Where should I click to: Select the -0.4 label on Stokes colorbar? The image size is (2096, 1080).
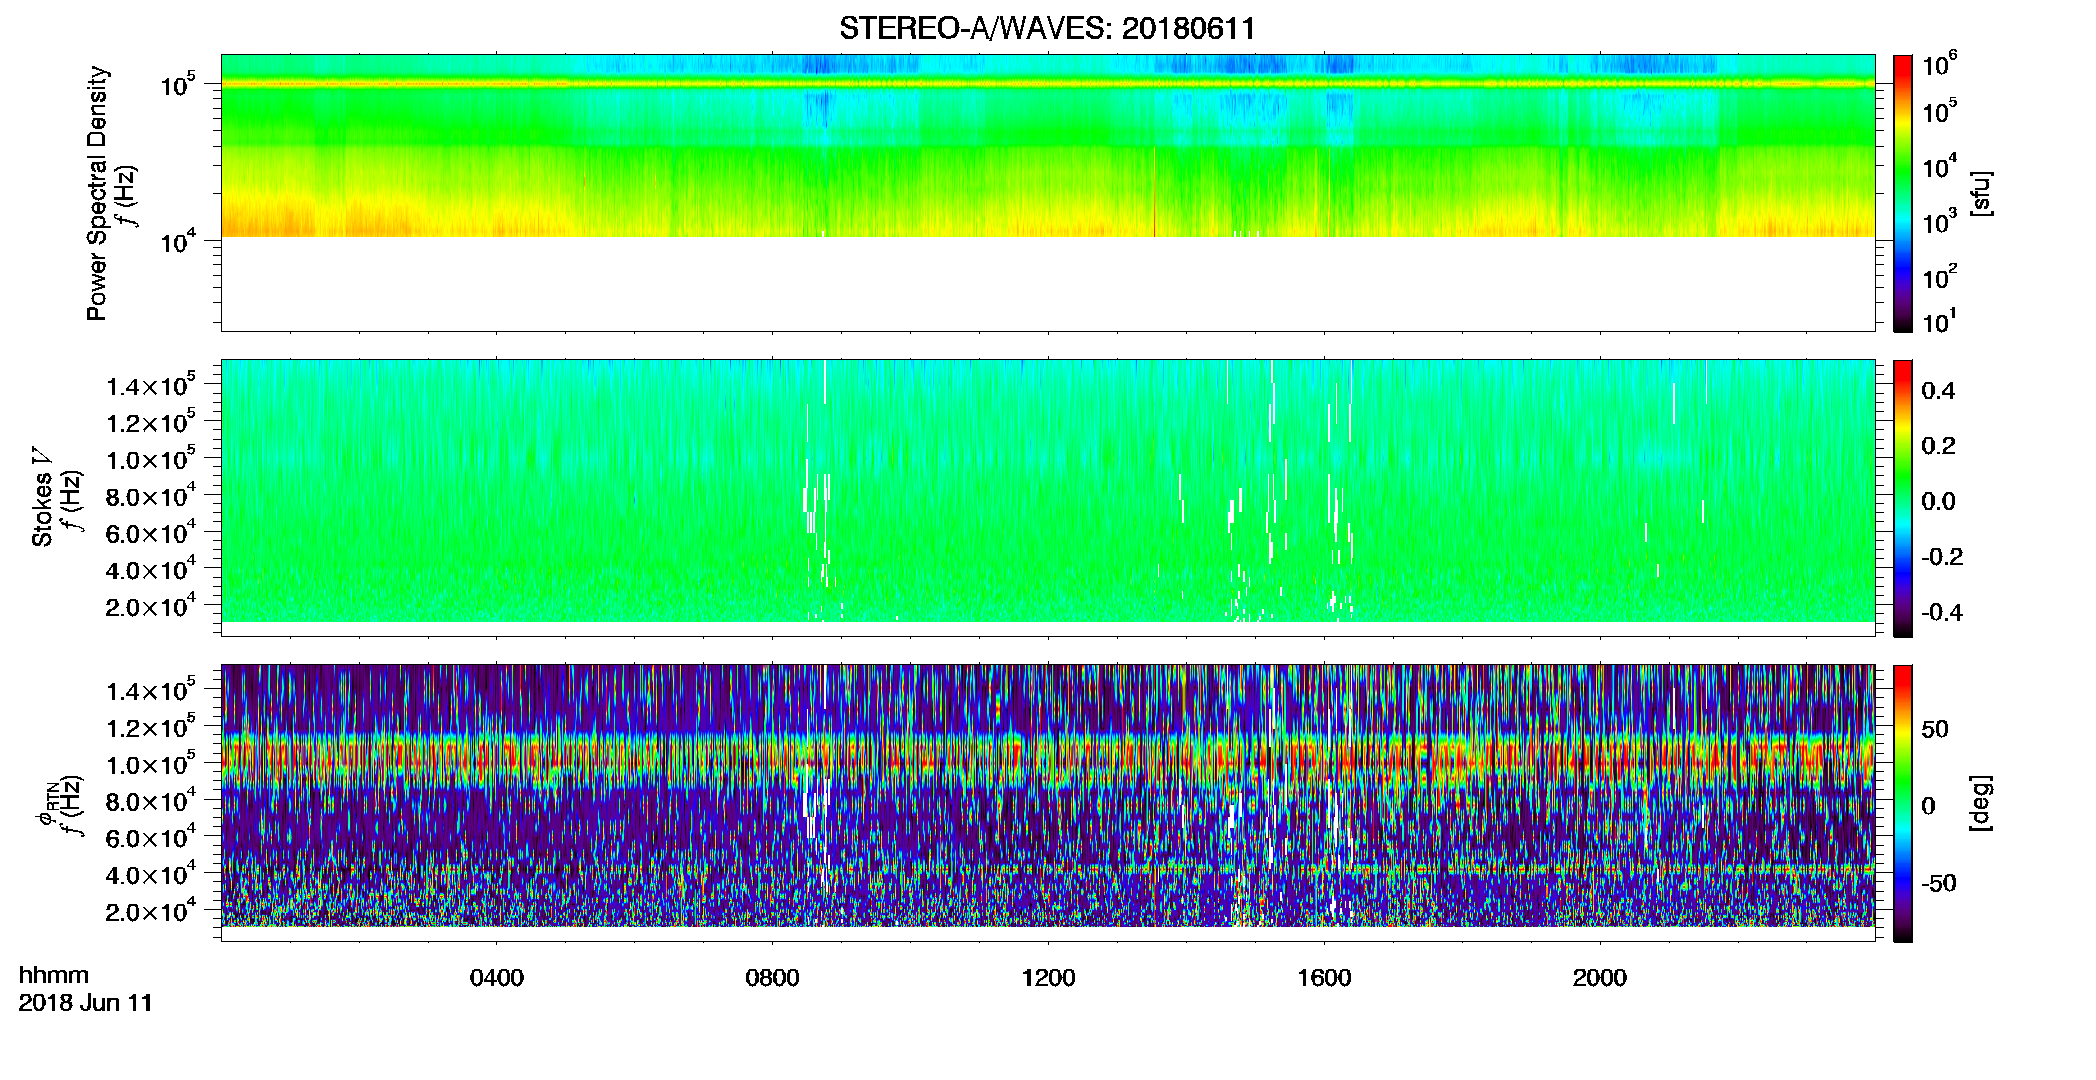click(1942, 613)
